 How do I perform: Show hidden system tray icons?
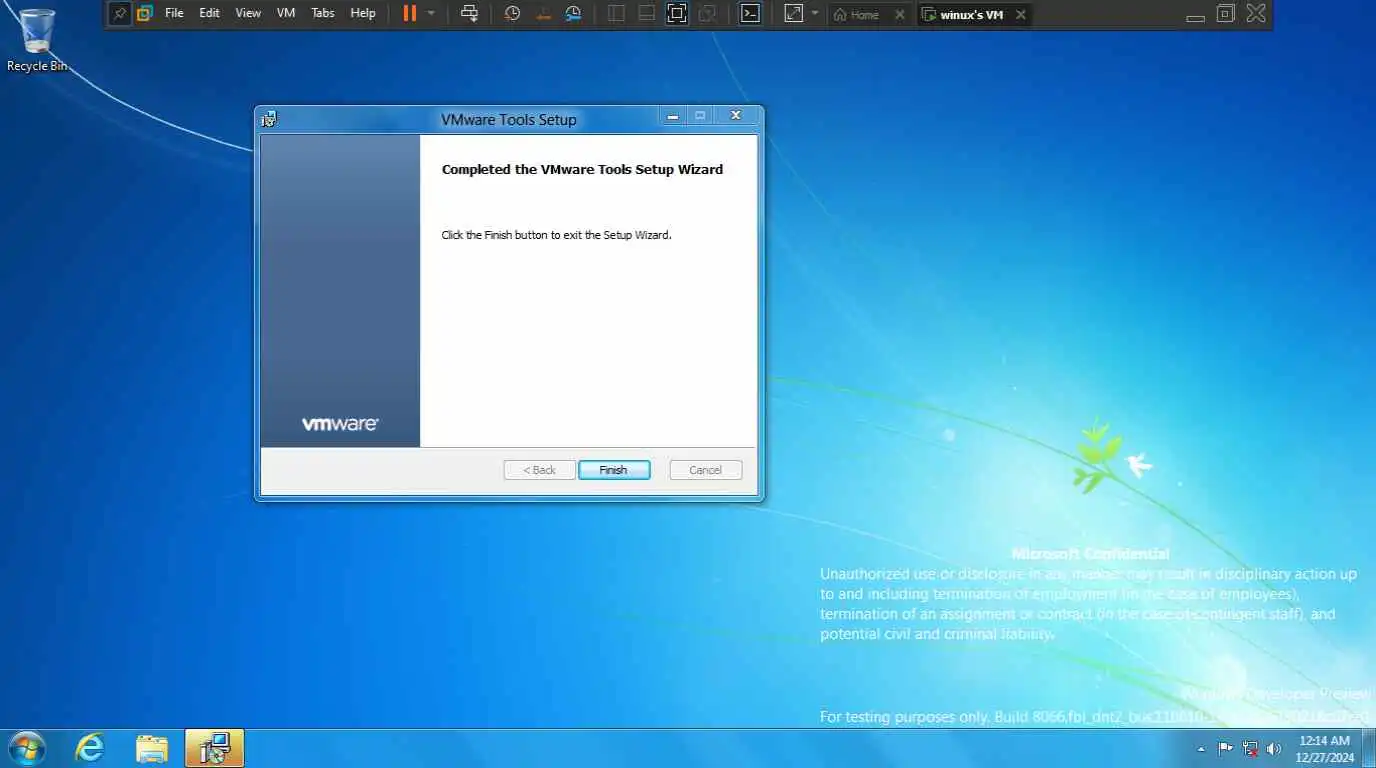(1201, 748)
